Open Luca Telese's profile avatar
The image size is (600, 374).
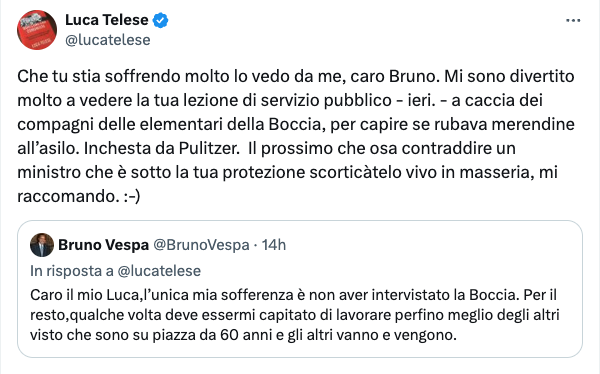click(x=37, y=30)
